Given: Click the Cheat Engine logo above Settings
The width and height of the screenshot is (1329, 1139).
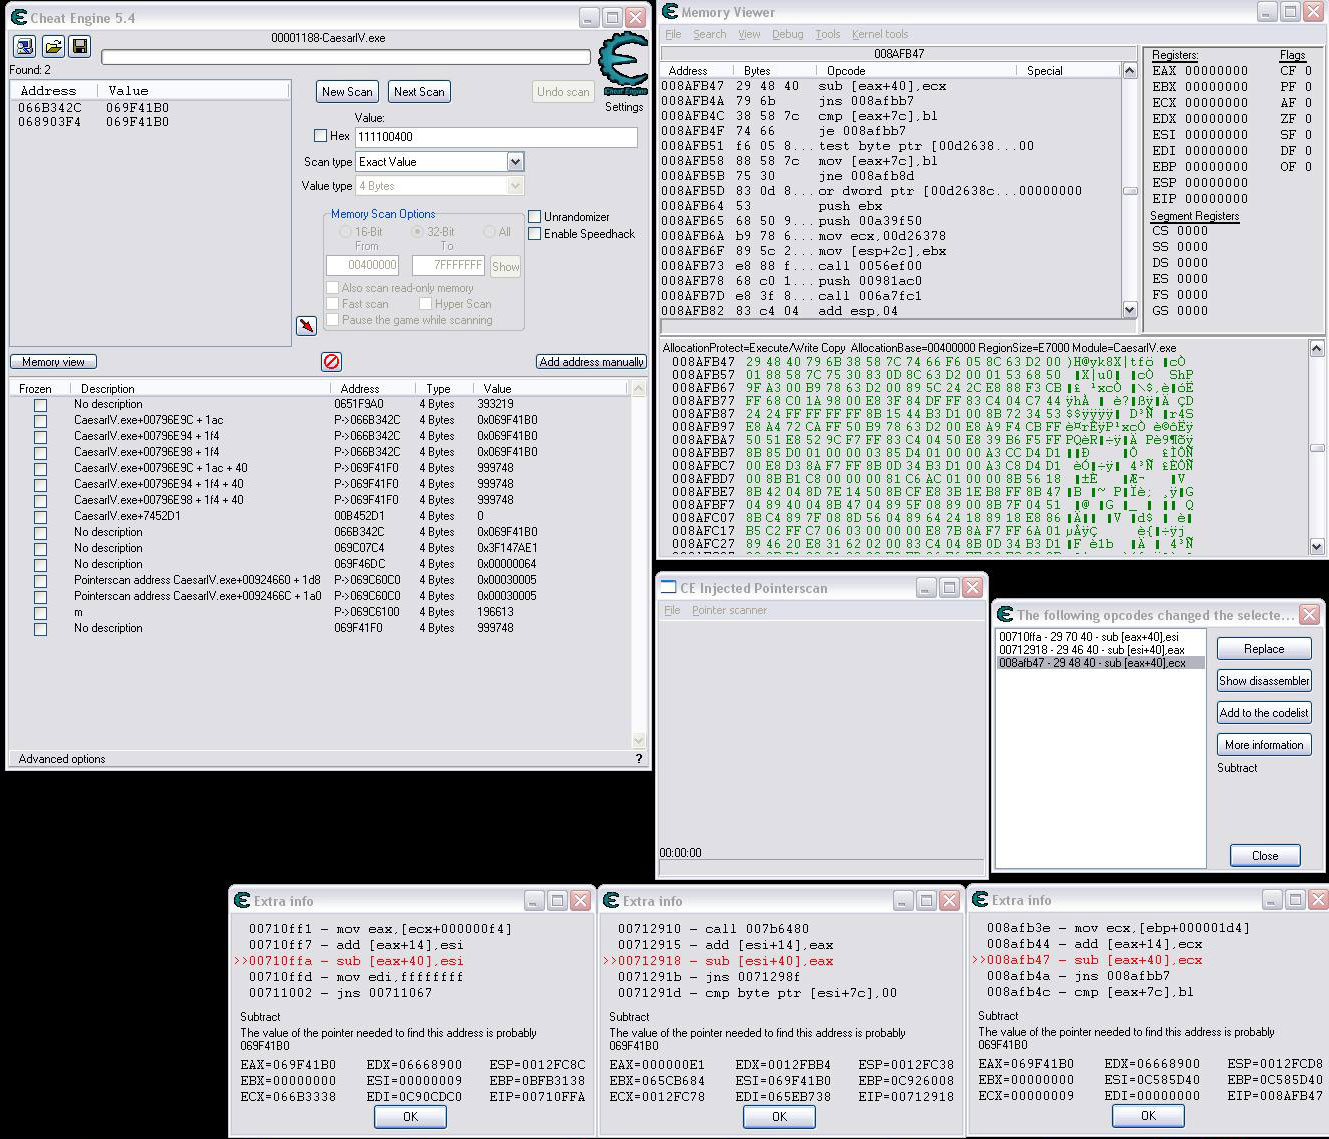Looking at the screenshot, I should click(623, 64).
